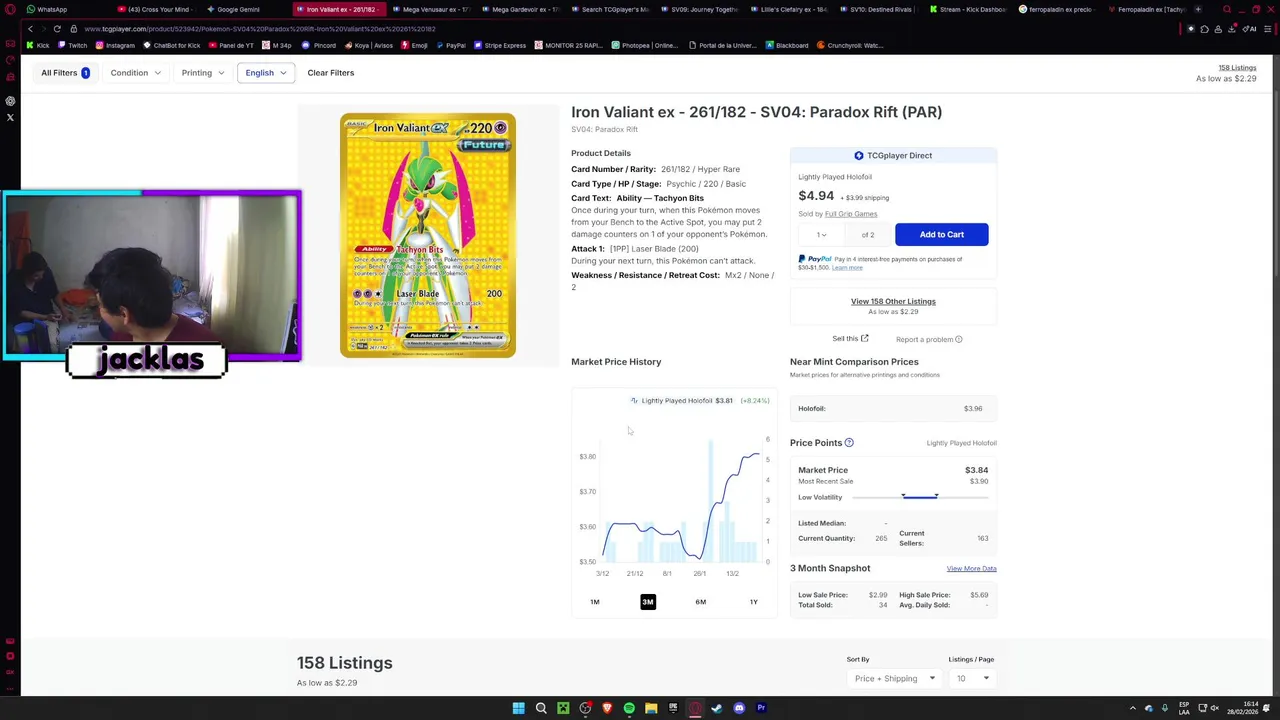
Task: Open Blackboard bookmark
Action: [x=786, y=45]
